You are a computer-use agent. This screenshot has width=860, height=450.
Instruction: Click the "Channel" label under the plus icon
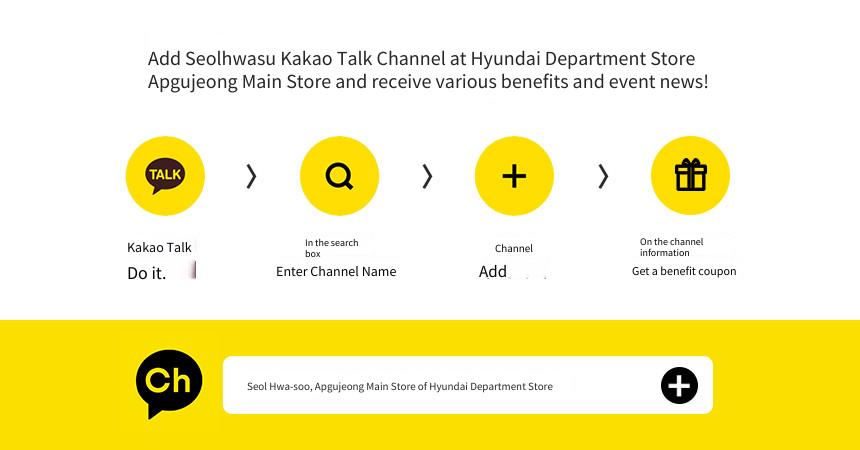pyautogui.click(x=514, y=249)
